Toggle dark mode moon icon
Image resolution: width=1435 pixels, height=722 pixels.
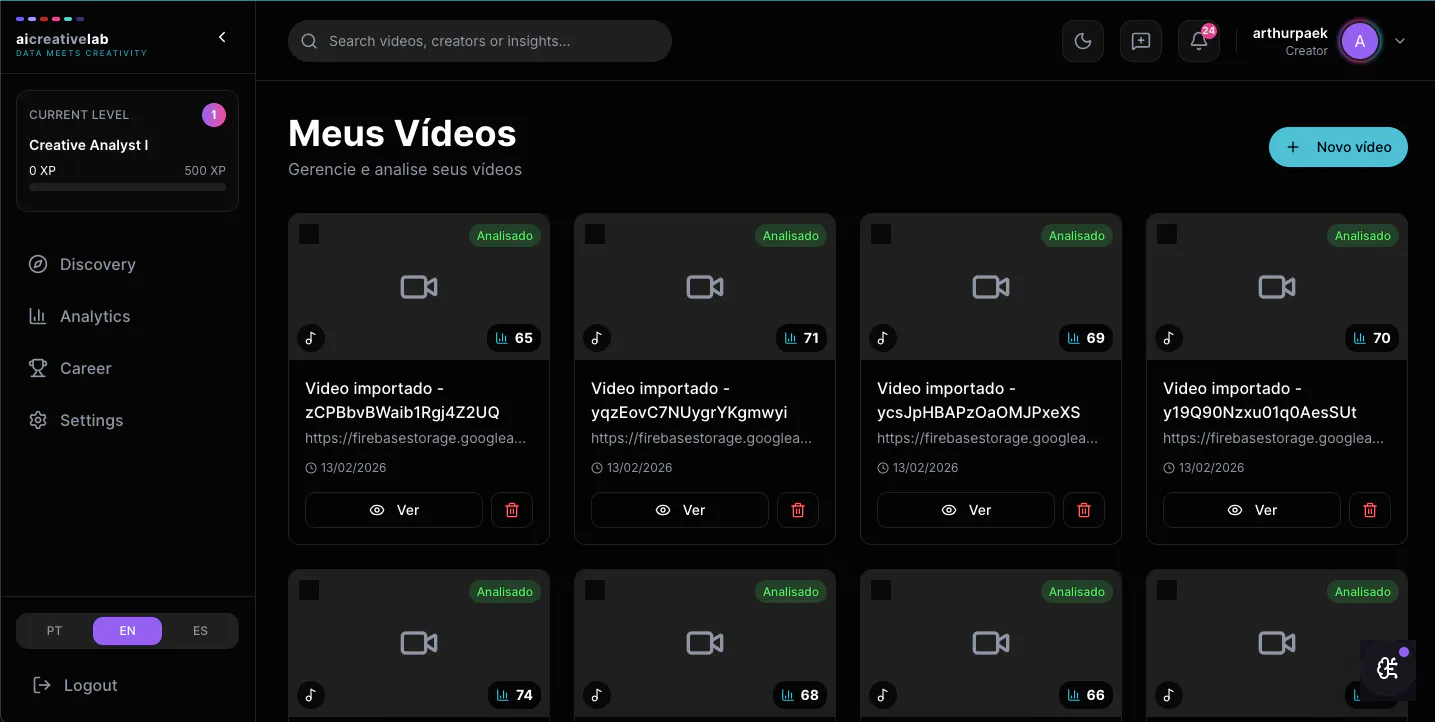pos(1083,41)
